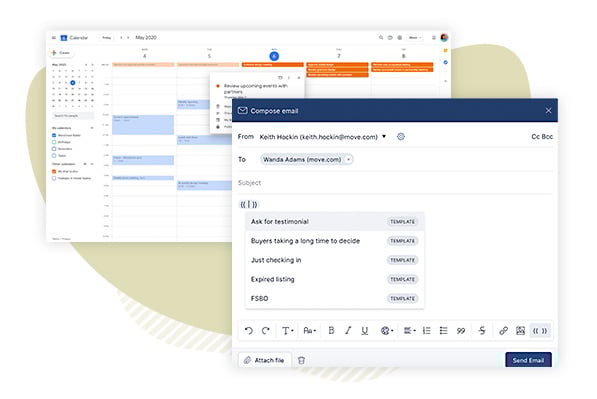Send the email
Screen dimensions: 597x399
coord(528,360)
